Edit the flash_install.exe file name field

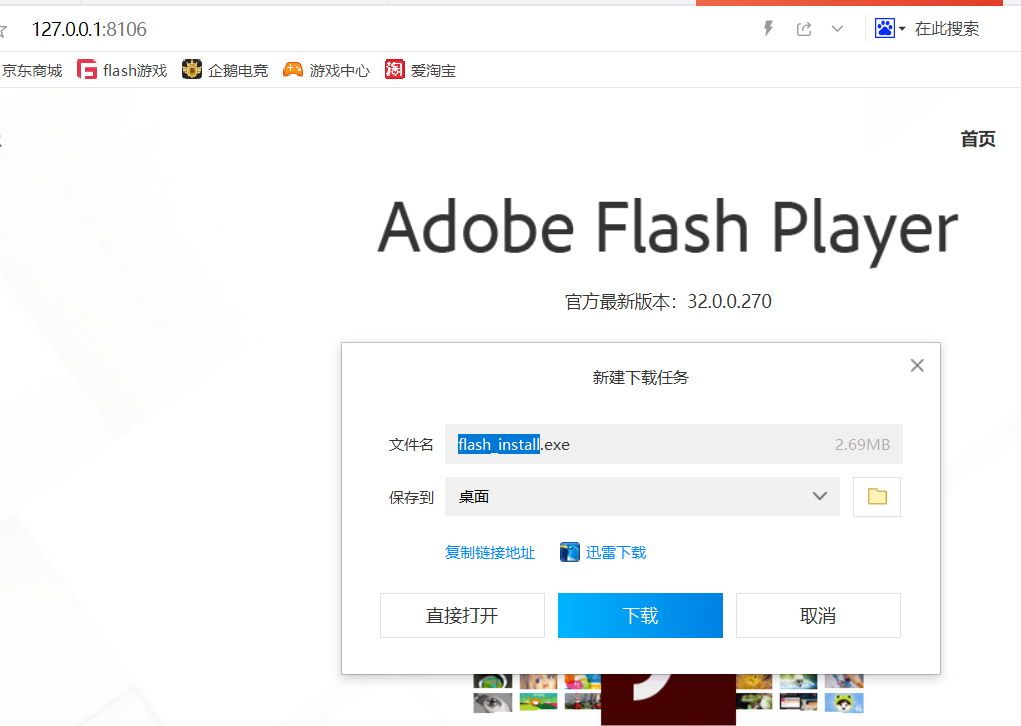[x=673, y=444]
